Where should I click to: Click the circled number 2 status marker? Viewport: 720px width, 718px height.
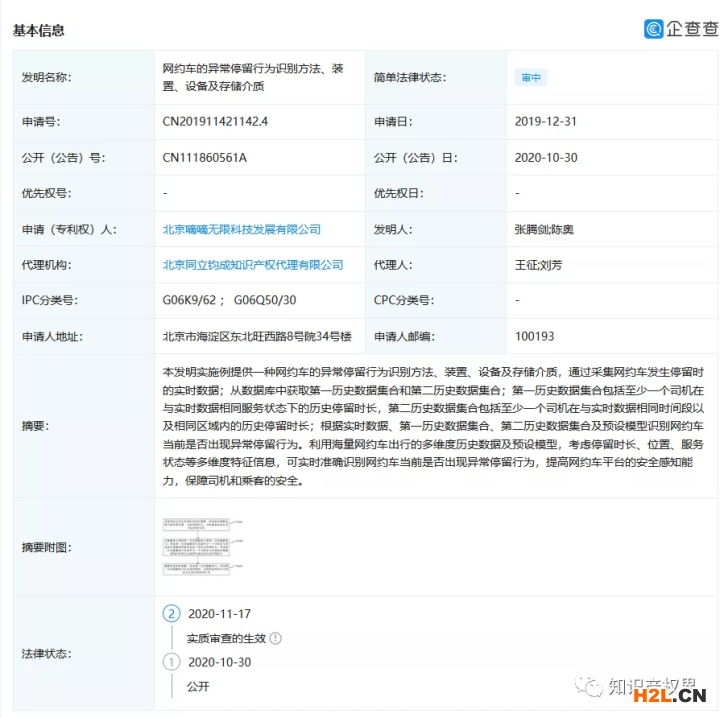tap(172, 613)
